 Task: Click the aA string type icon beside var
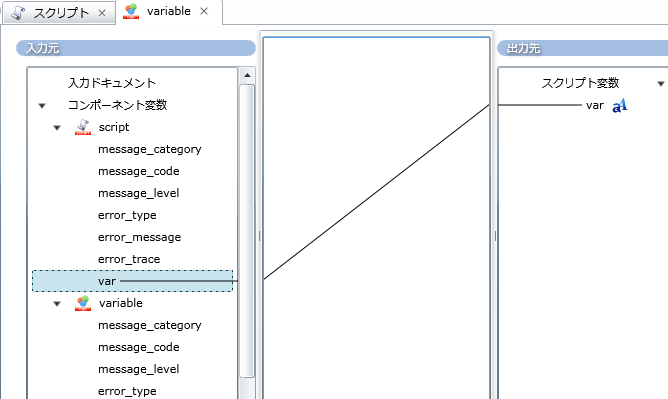click(619, 105)
